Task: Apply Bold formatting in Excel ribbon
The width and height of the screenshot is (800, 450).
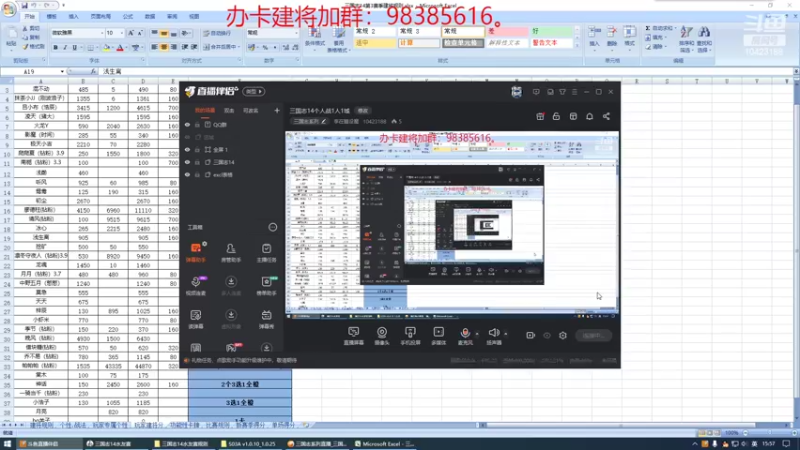Action: click(56, 47)
